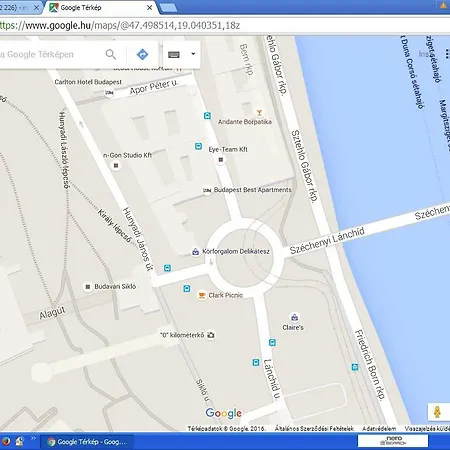Open a new browser tab
Image resolution: width=450 pixels, height=450 pixels.
(168, 8)
